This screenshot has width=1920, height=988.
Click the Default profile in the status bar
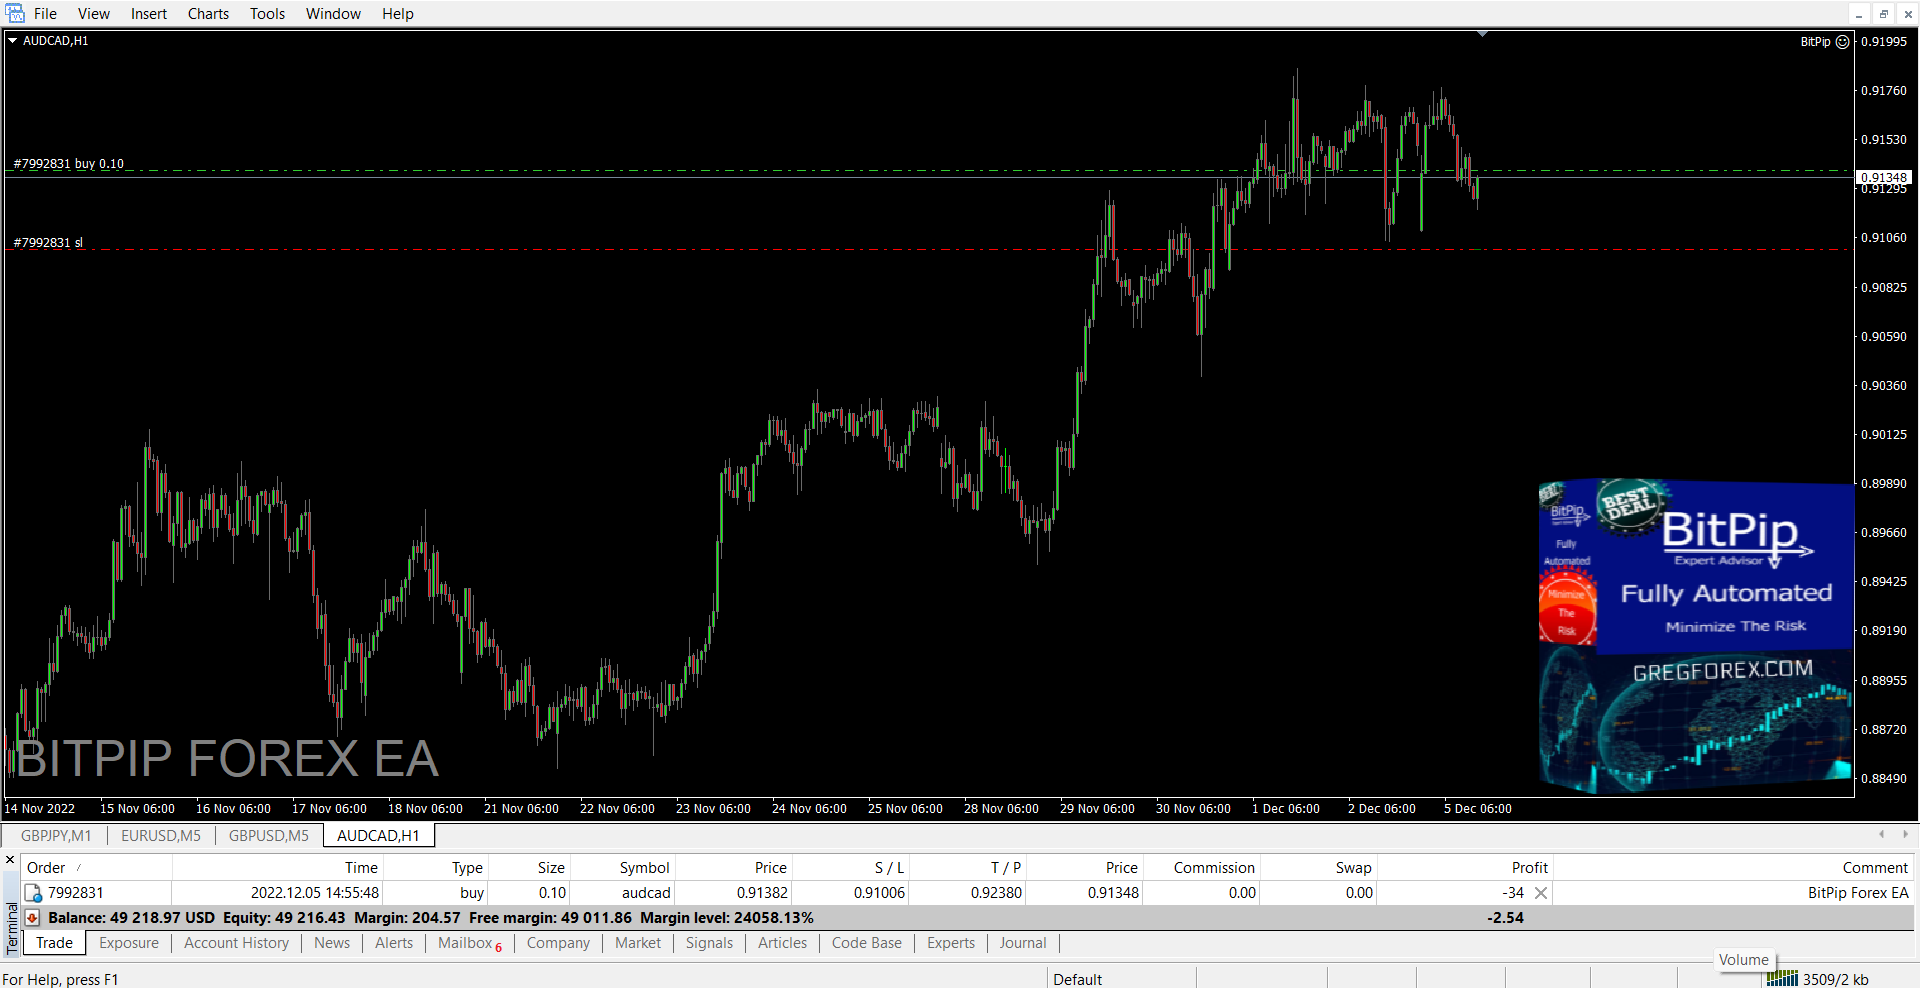tap(1077, 979)
